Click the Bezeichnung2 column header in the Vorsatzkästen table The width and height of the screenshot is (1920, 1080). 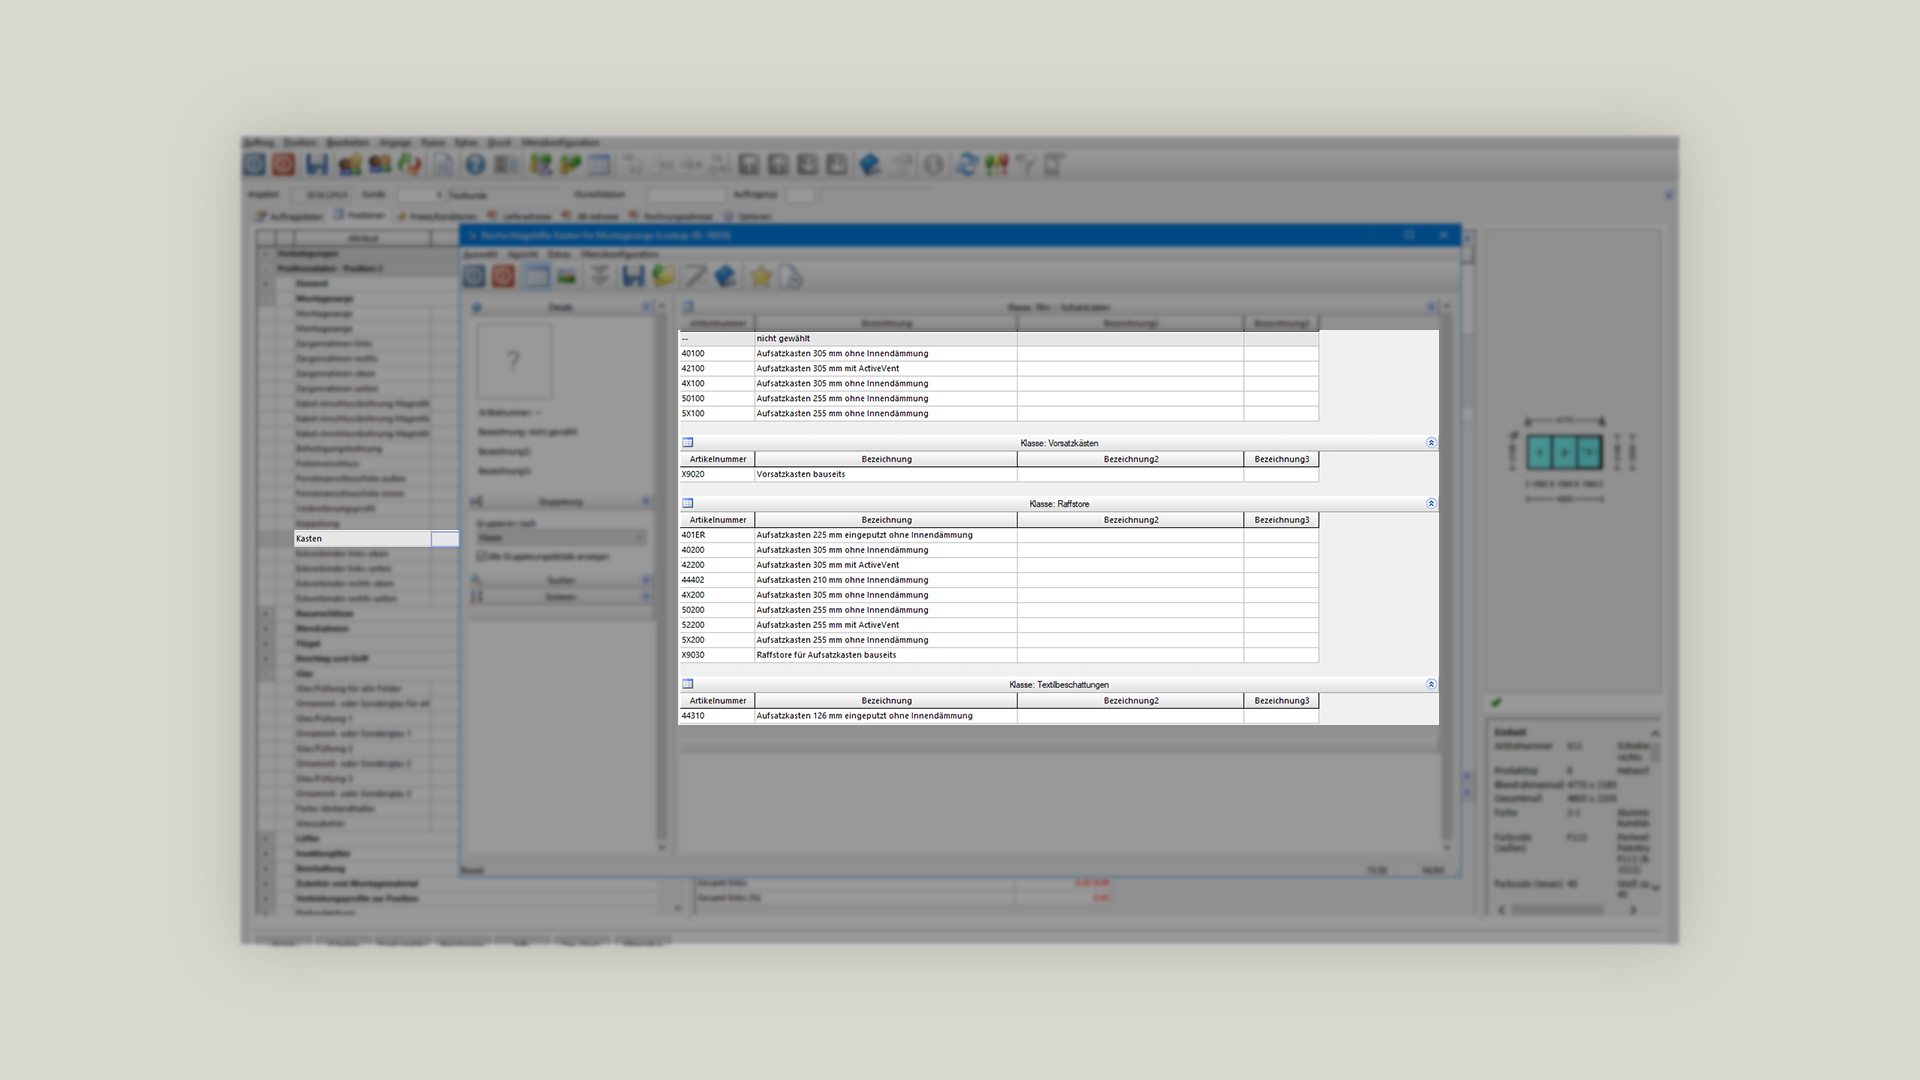coord(1130,460)
